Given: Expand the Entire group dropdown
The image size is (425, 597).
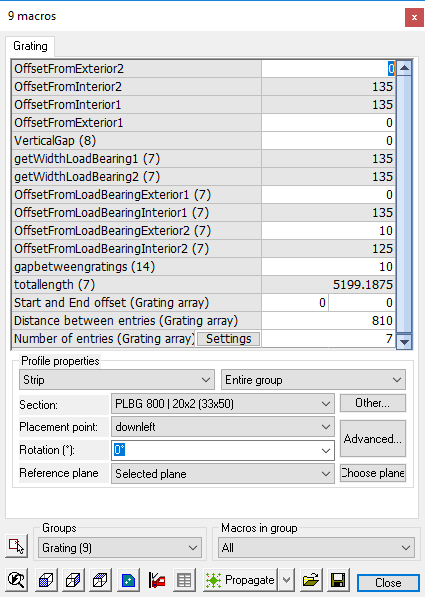Looking at the screenshot, I should click(313, 380).
